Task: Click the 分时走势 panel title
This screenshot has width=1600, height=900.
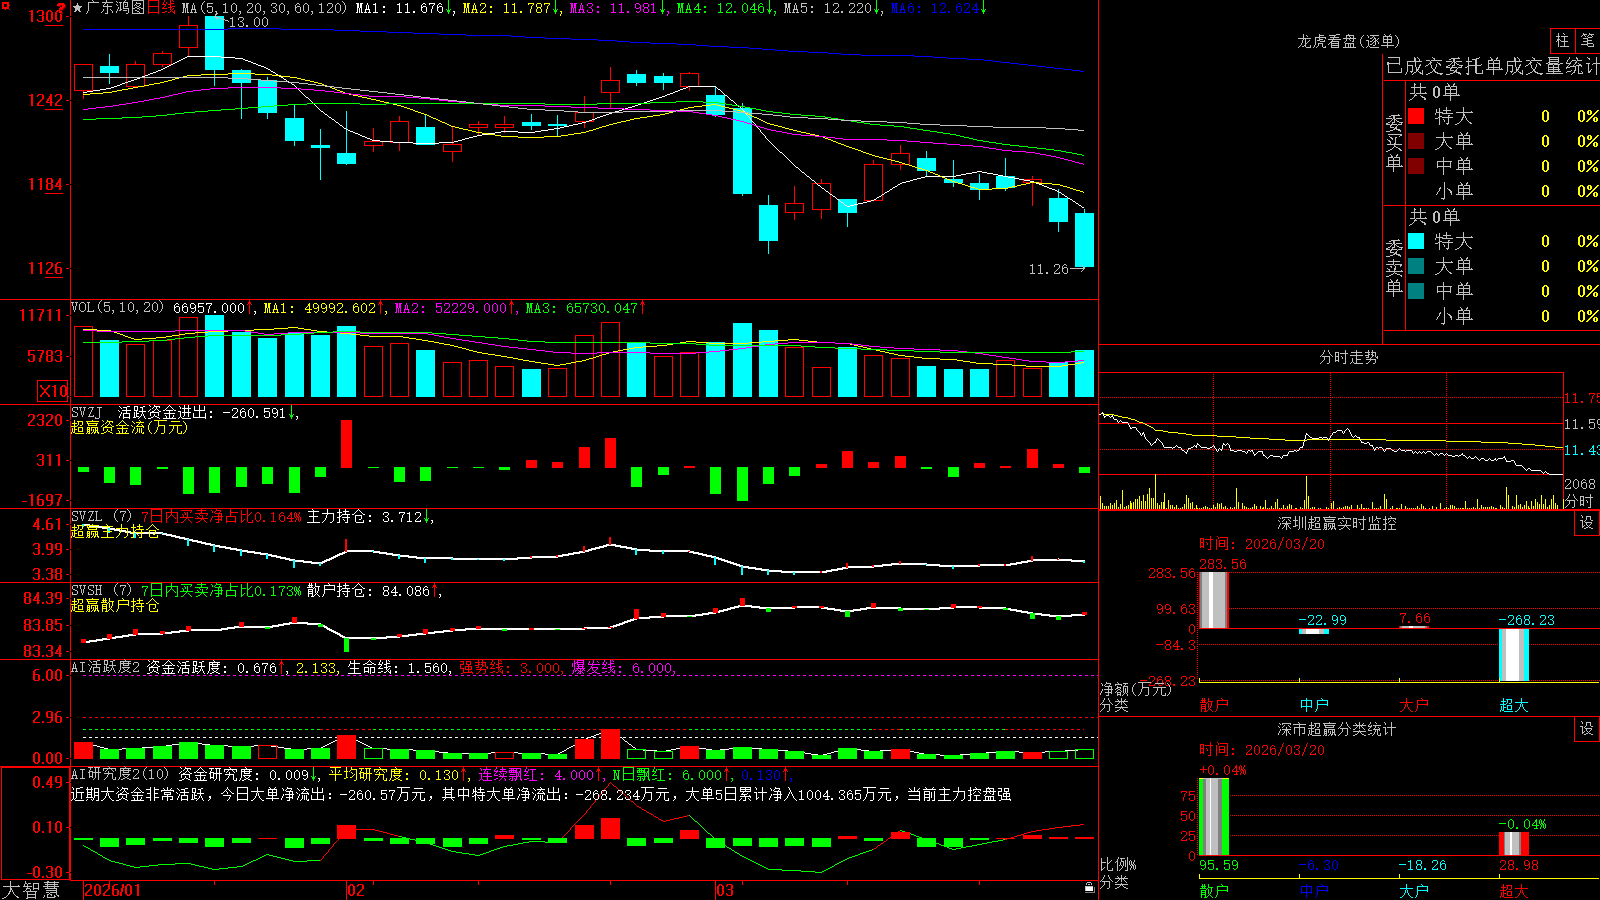Action: pyautogui.click(x=1348, y=357)
